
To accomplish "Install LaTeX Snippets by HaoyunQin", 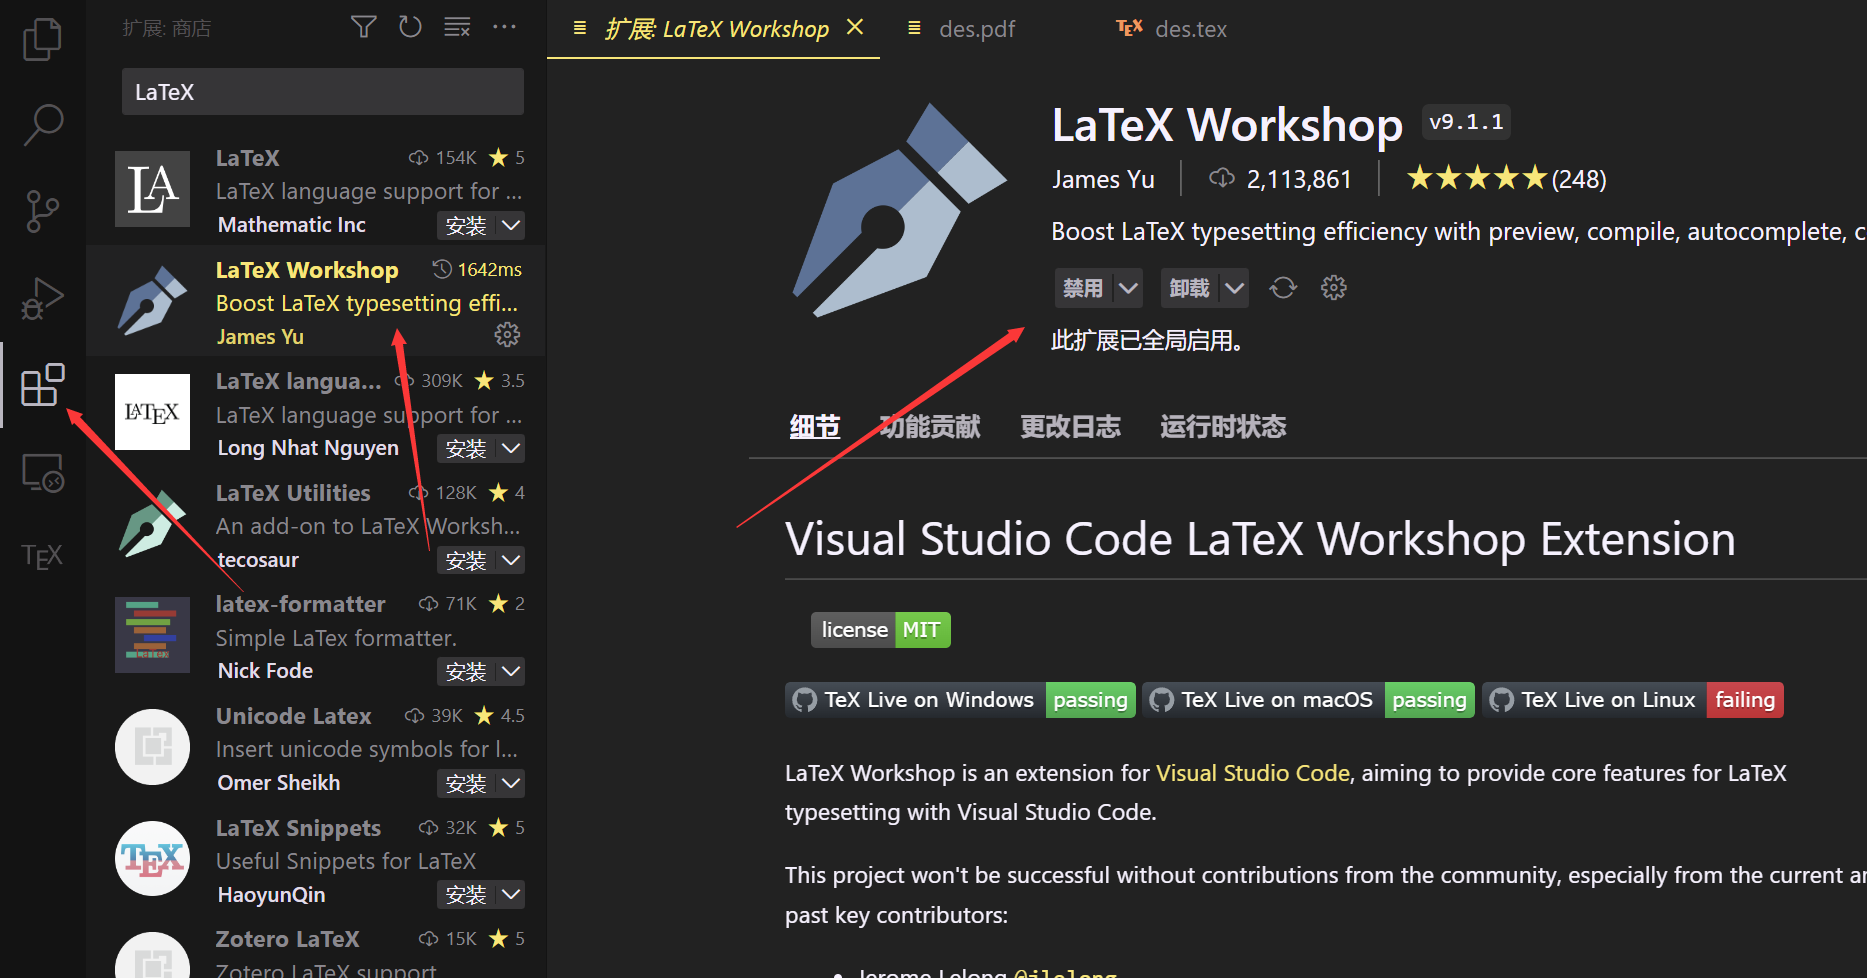I will point(466,894).
